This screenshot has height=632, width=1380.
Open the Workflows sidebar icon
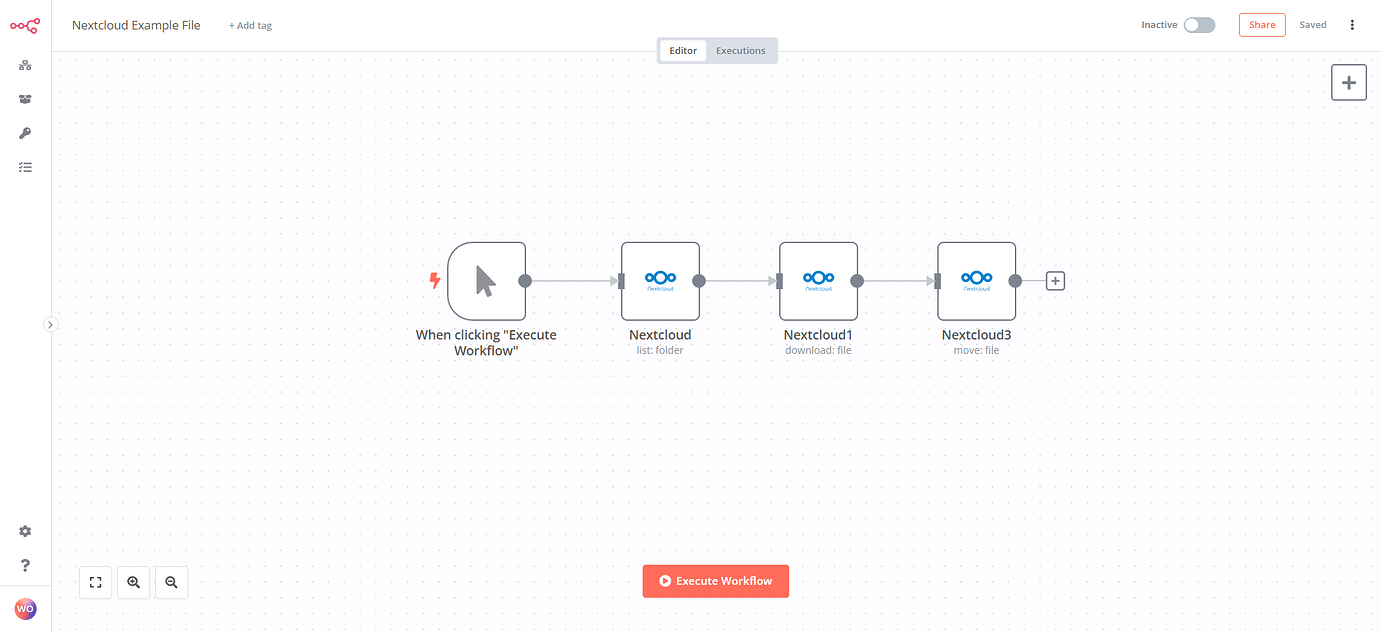(x=24, y=65)
